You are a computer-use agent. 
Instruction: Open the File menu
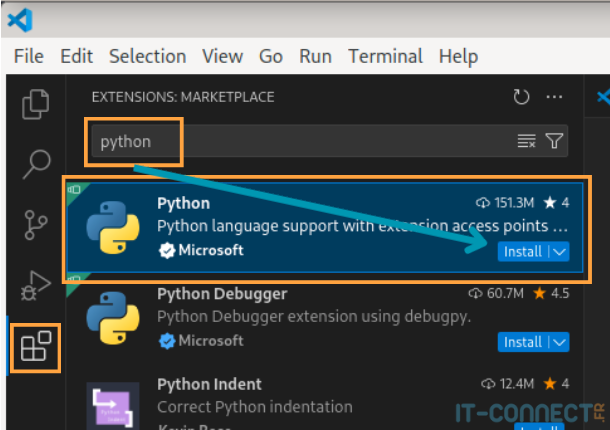click(29, 56)
